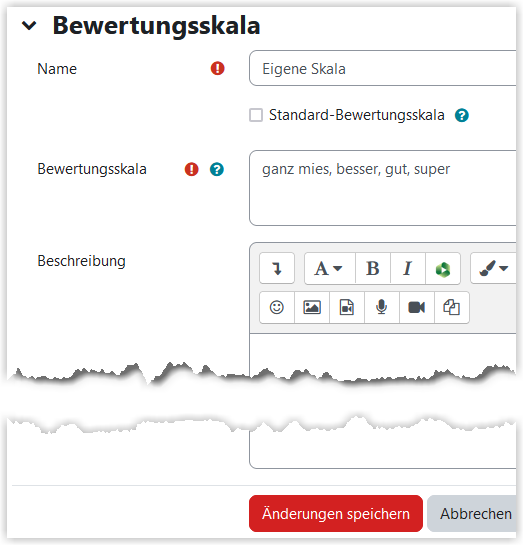Click the Abbrechen button
The height and width of the screenshot is (546, 524).
point(472,514)
